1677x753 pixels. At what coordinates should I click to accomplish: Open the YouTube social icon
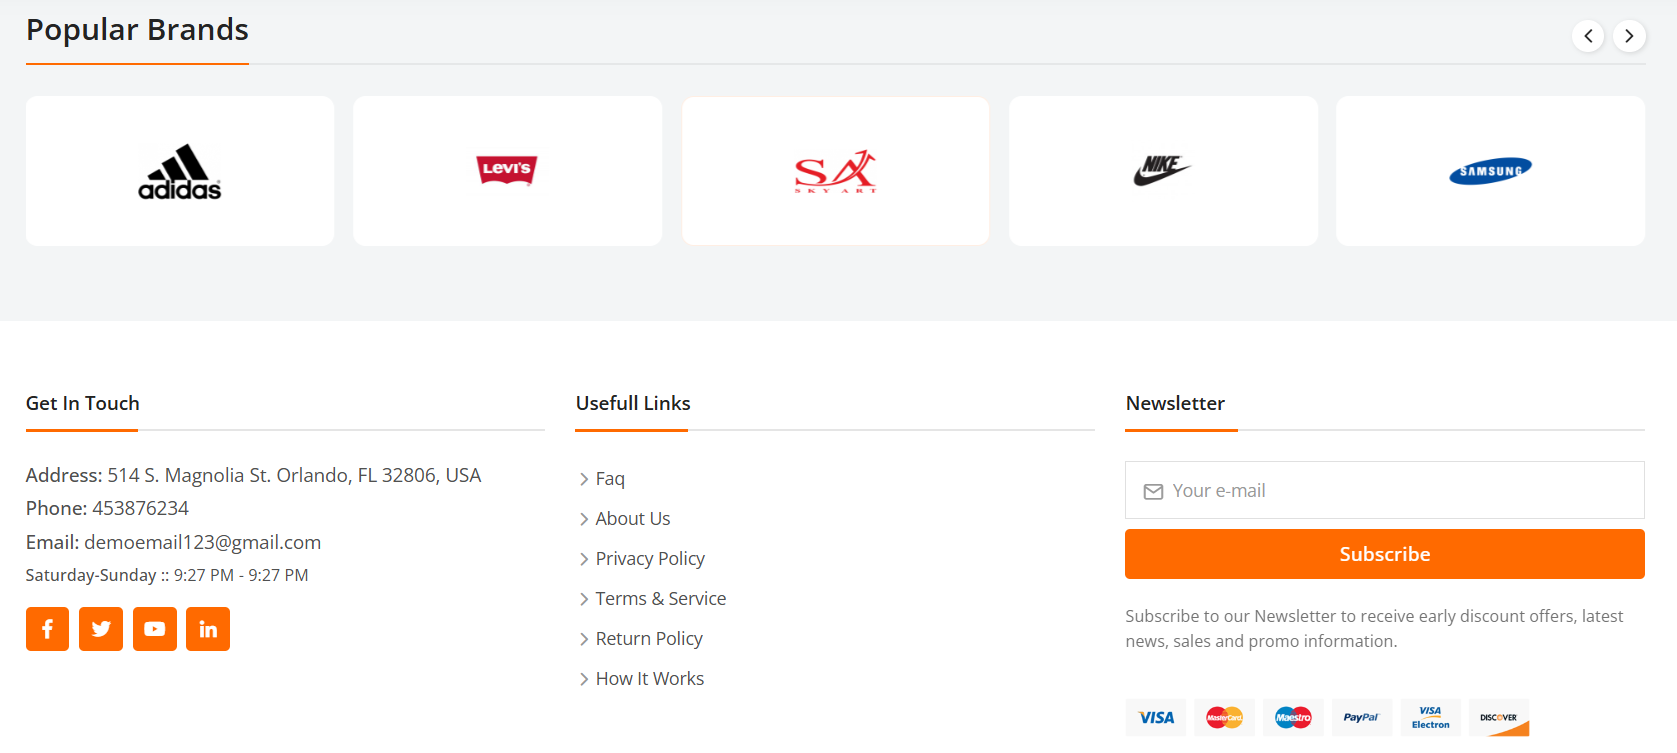point(155,629)
